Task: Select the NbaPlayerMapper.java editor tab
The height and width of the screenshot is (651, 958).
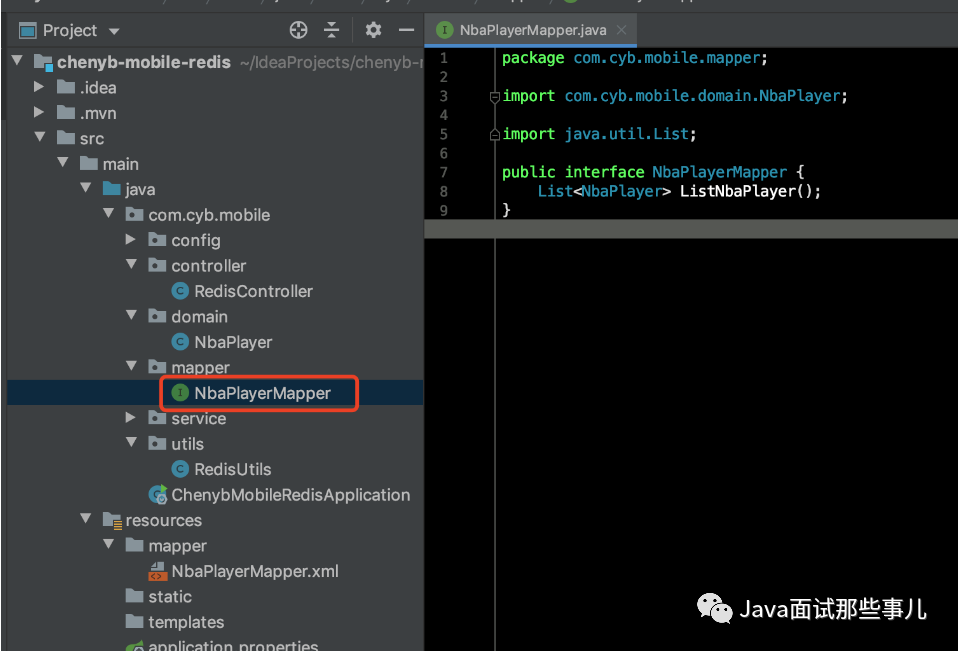Action: [530, 30]
